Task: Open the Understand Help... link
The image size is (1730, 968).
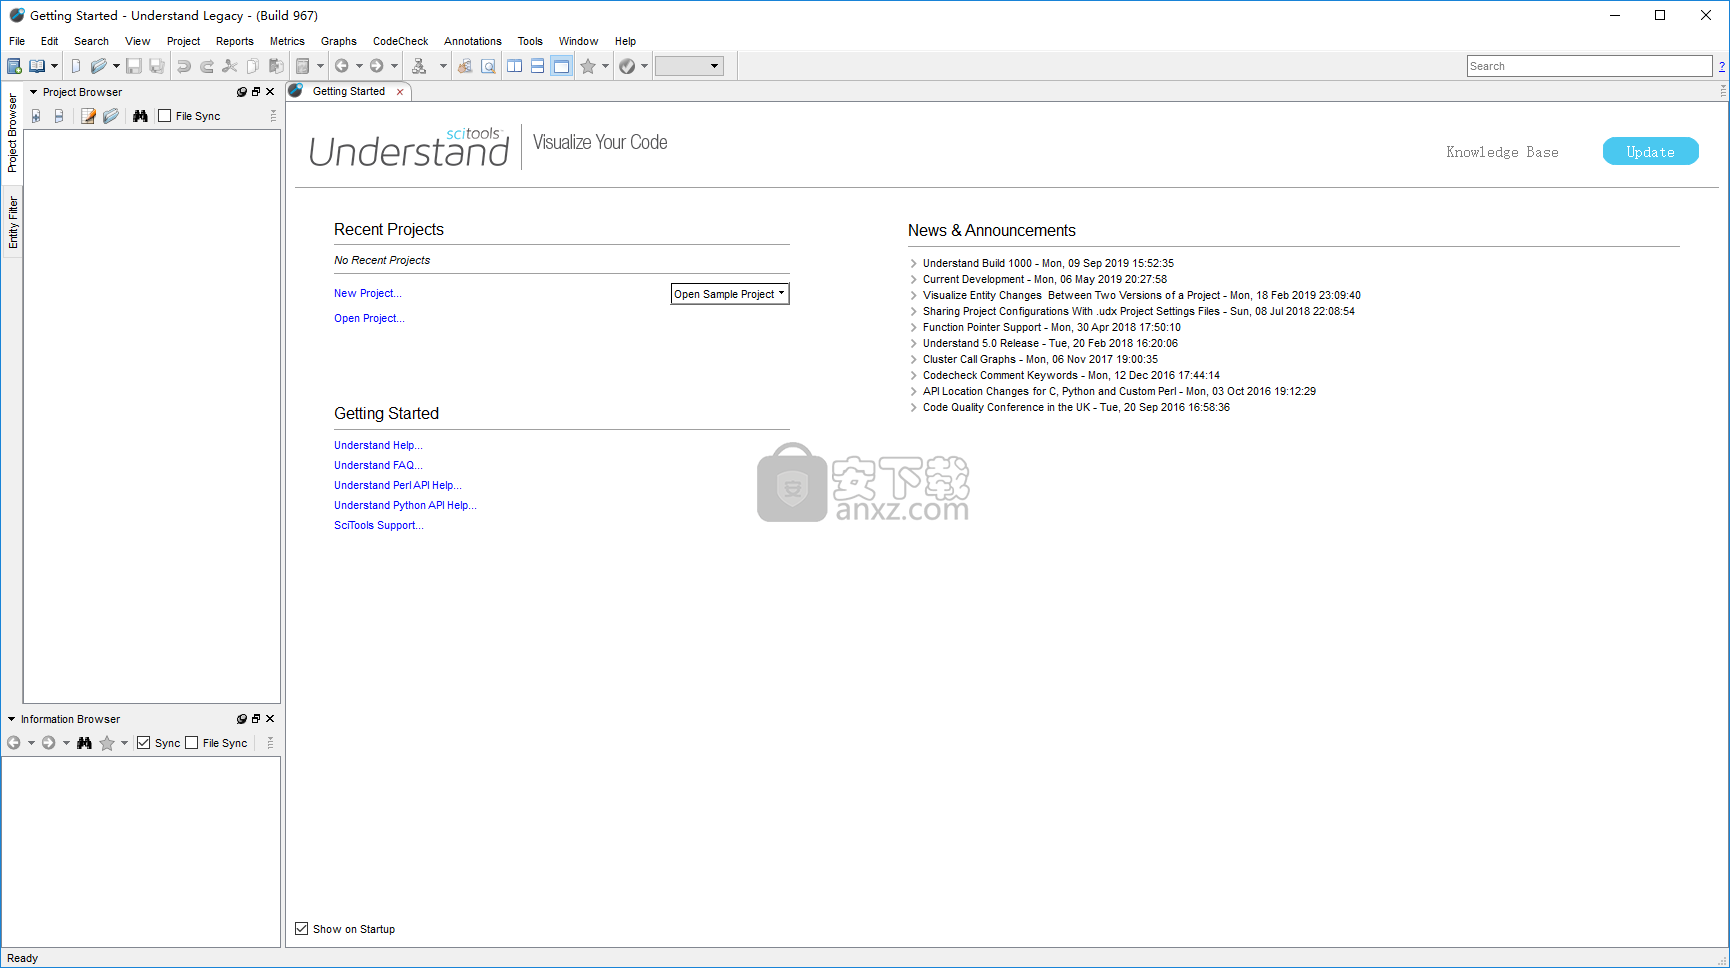Action: click(x=378, y=445)
